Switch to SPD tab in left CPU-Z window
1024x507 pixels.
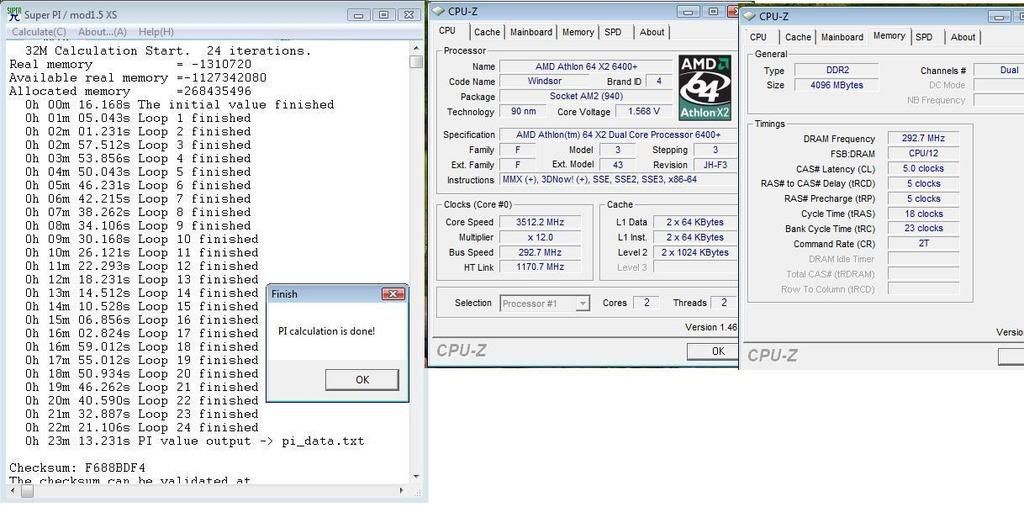point(613,32)
